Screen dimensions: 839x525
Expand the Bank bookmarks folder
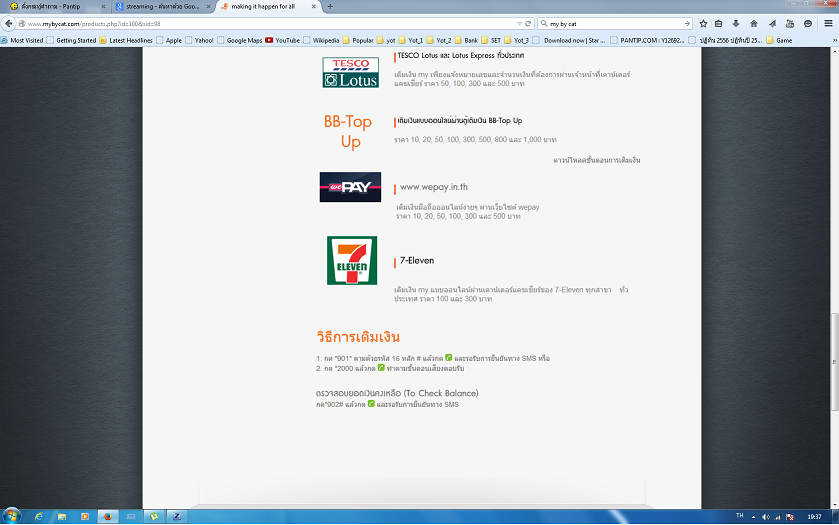pyautogui.click(x=466, y=40)
